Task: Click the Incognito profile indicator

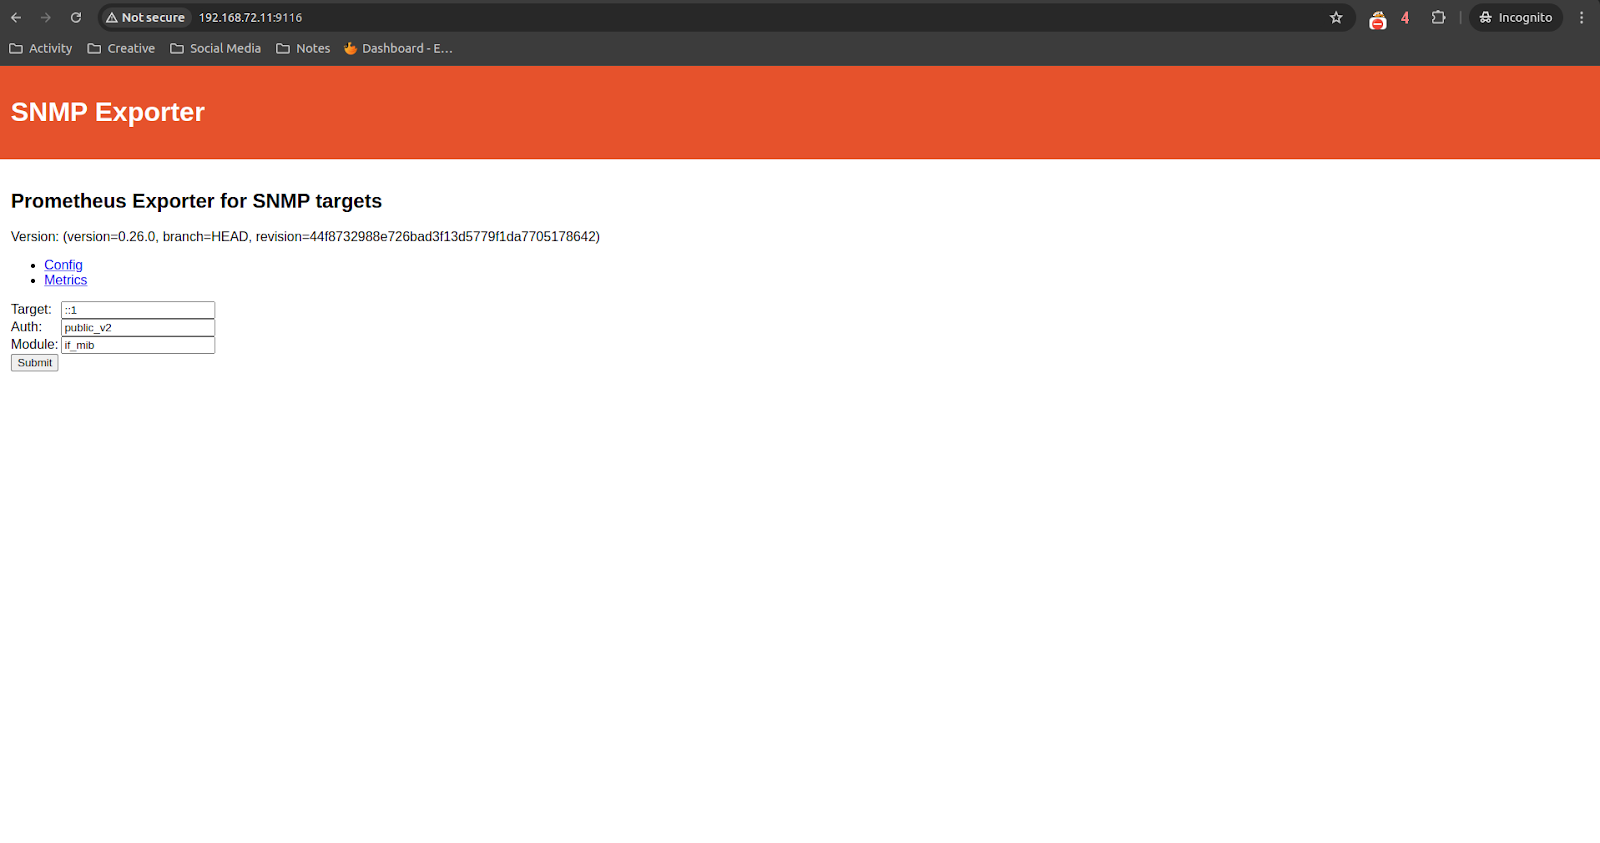Action: [1515, 17]
